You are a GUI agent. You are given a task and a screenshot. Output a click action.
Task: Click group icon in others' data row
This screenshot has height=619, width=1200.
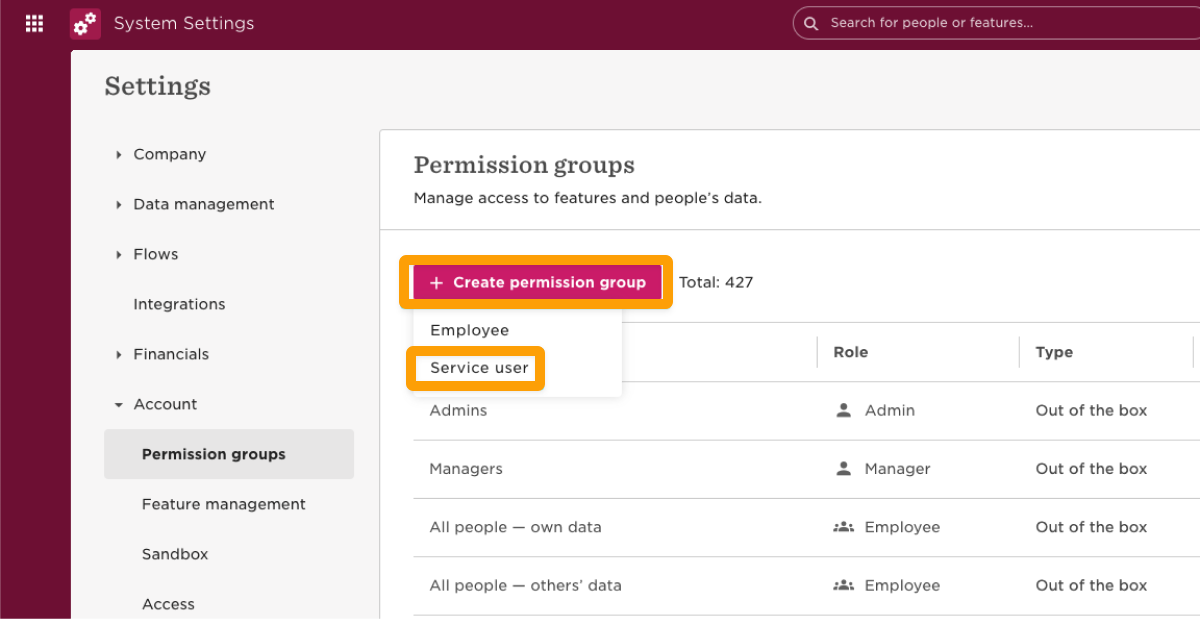coord(843,585)
